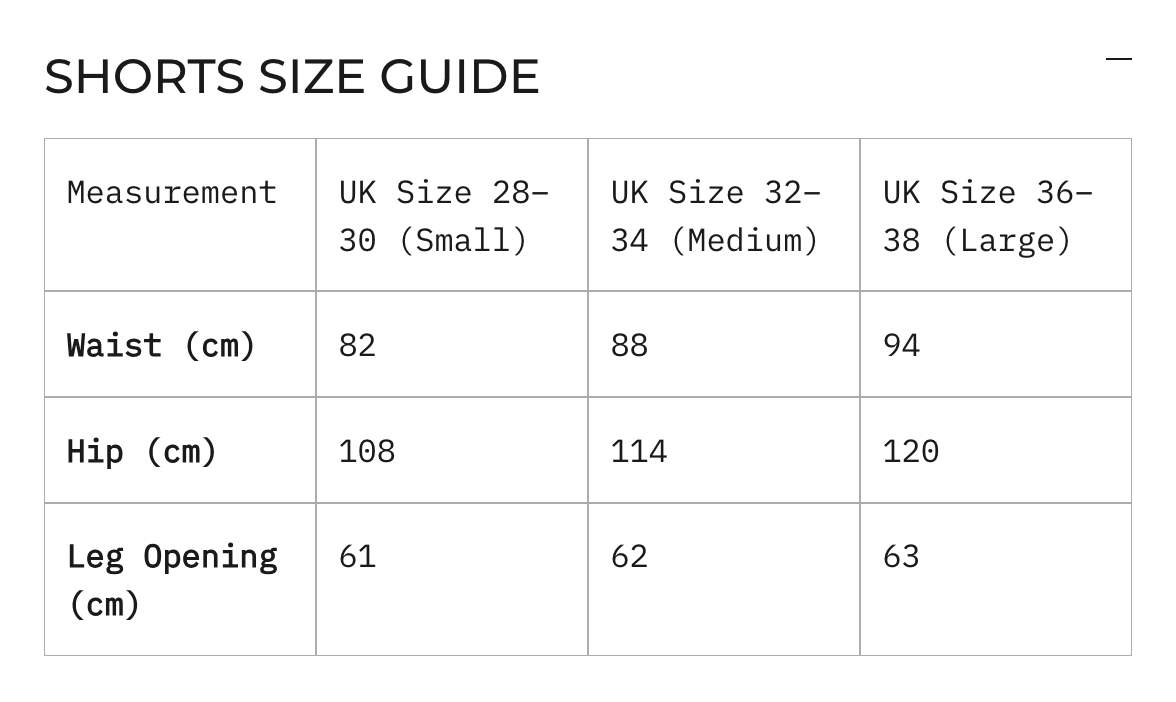The image size is (1176, 702).
Task: Click the waist value 94 cell
Action: click(996, 344)
